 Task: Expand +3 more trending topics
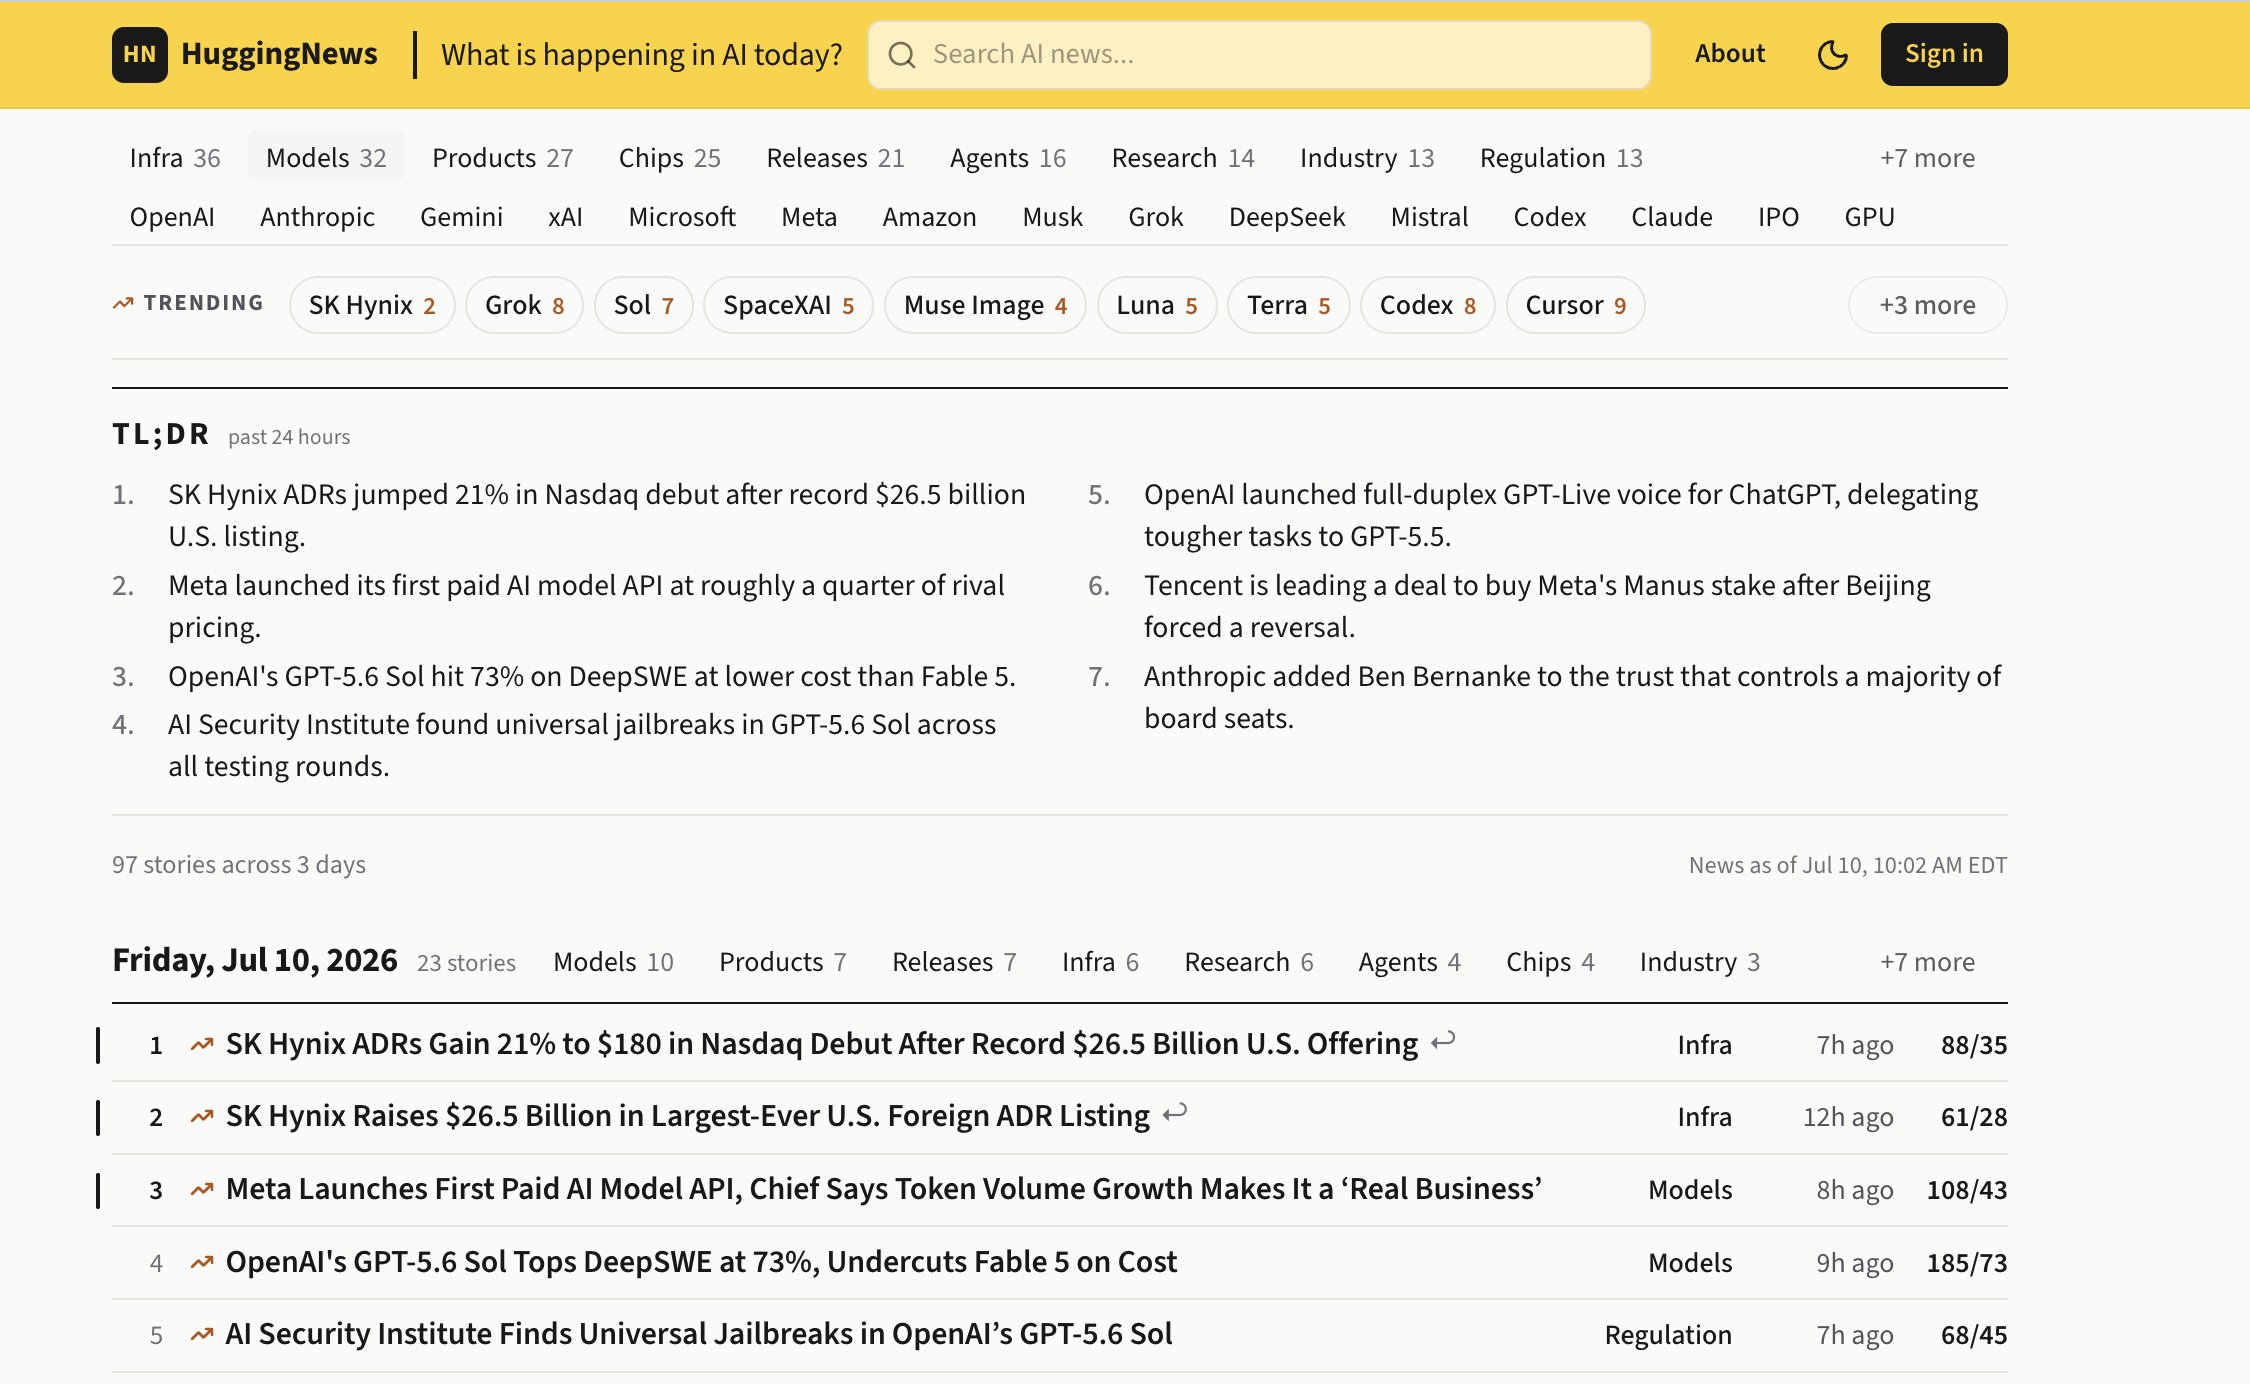coord(1927,305)
